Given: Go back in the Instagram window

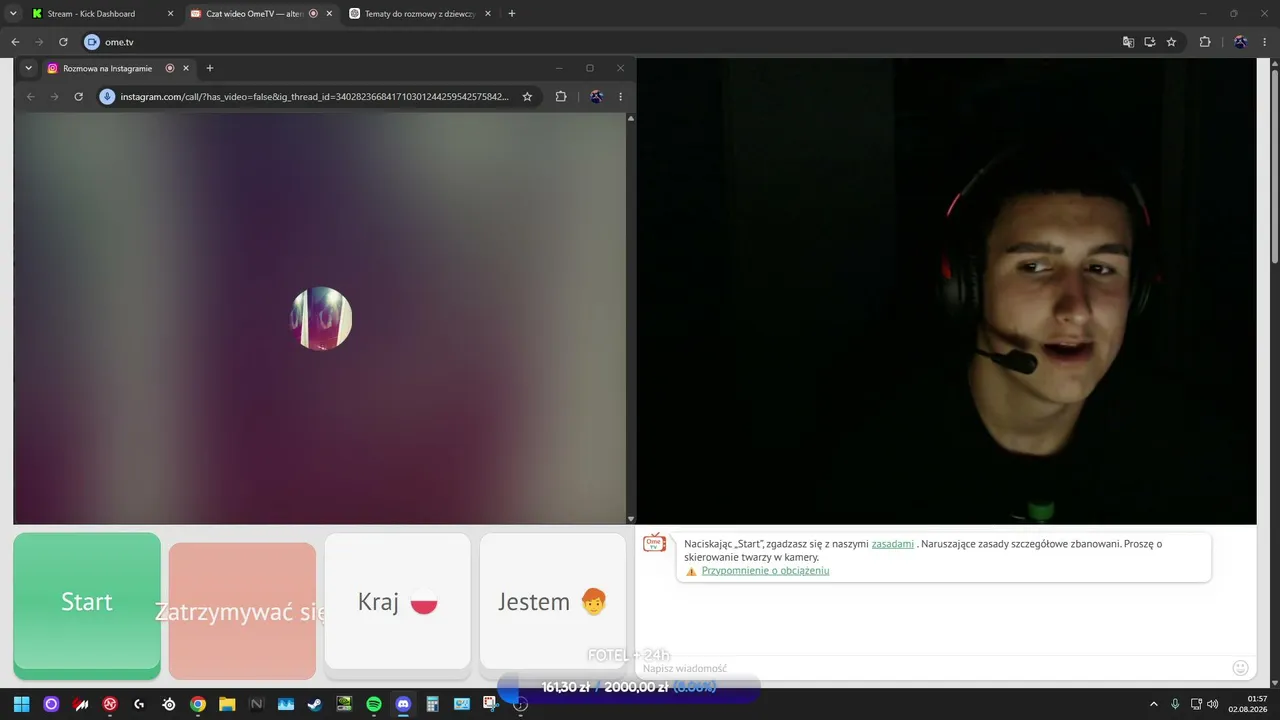Looking at the screenshot, I should 30,97.
